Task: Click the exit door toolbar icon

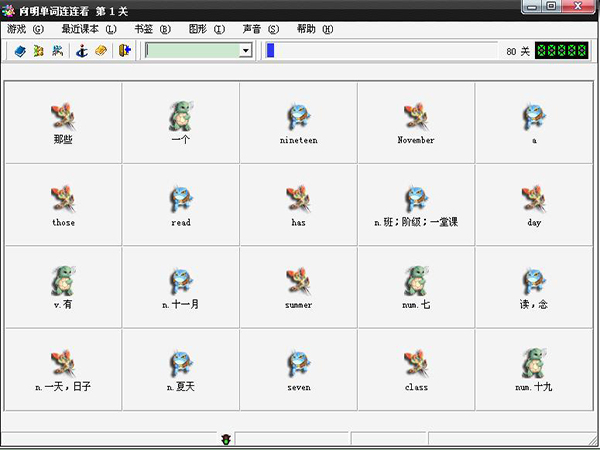Action: click(125, 51)
